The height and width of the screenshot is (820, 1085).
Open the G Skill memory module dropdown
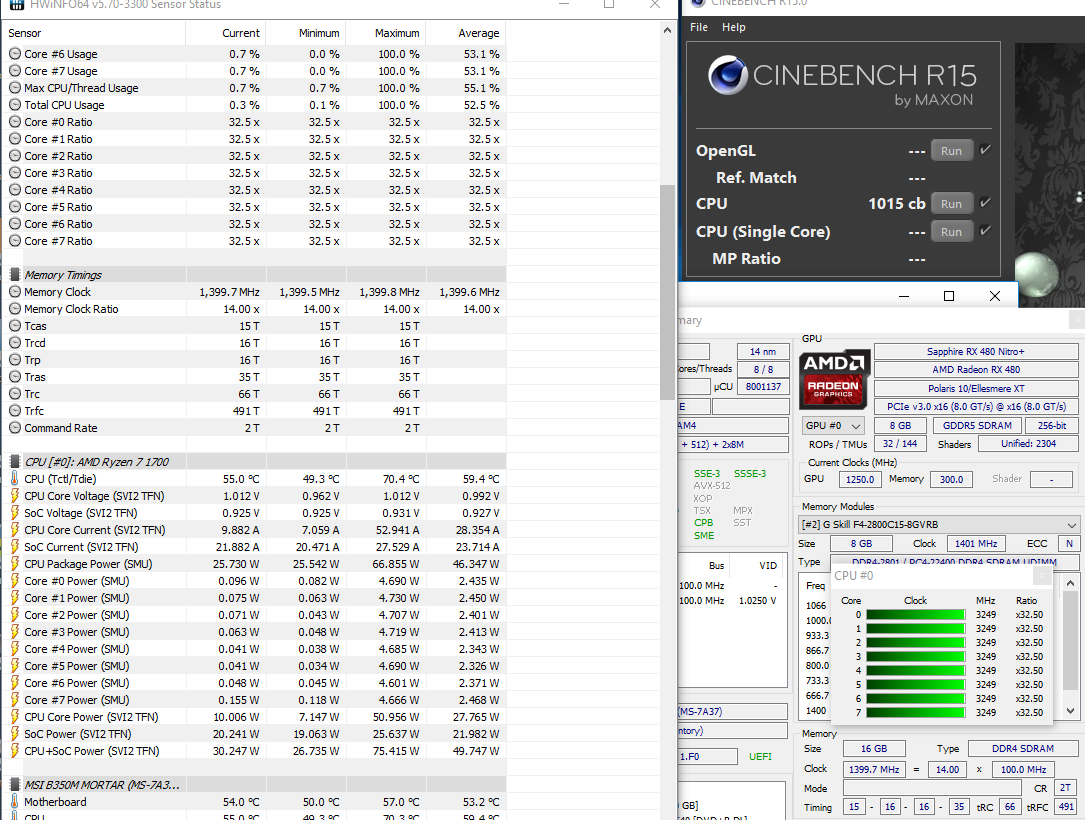coord(1072,524)
